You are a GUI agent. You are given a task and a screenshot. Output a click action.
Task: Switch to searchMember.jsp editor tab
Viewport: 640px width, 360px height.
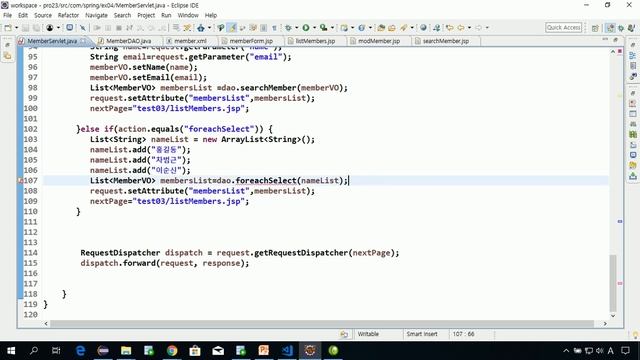tap(446, 41)
